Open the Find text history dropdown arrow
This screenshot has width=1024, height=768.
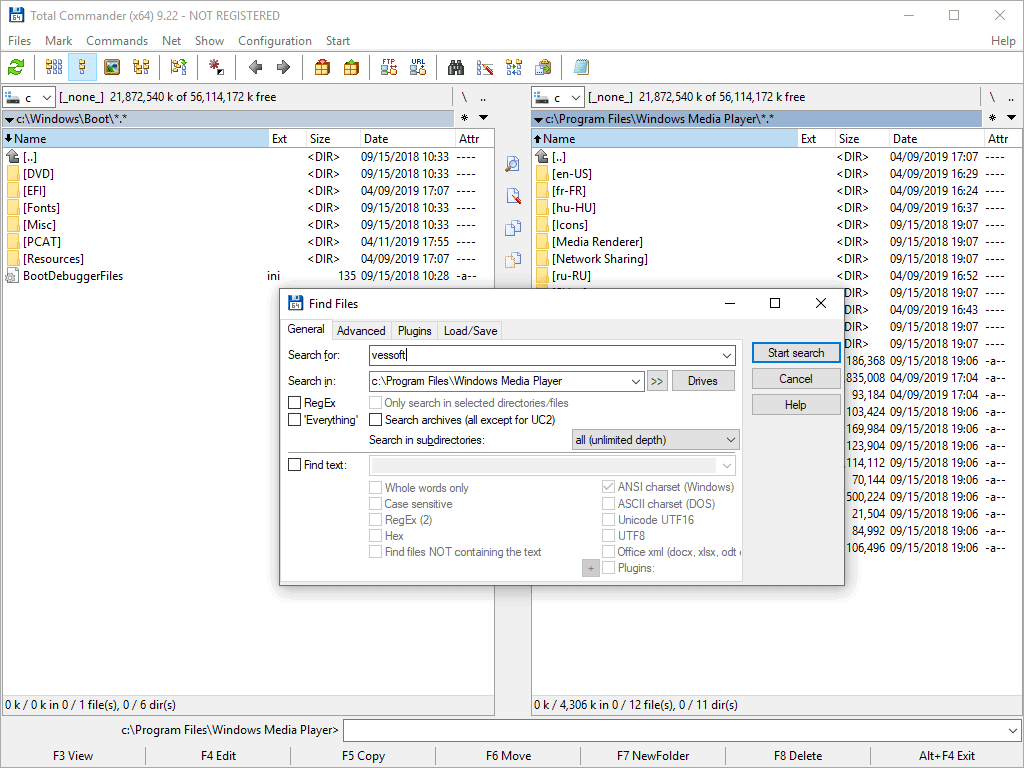pyautogui.click(x=726, y=466)
